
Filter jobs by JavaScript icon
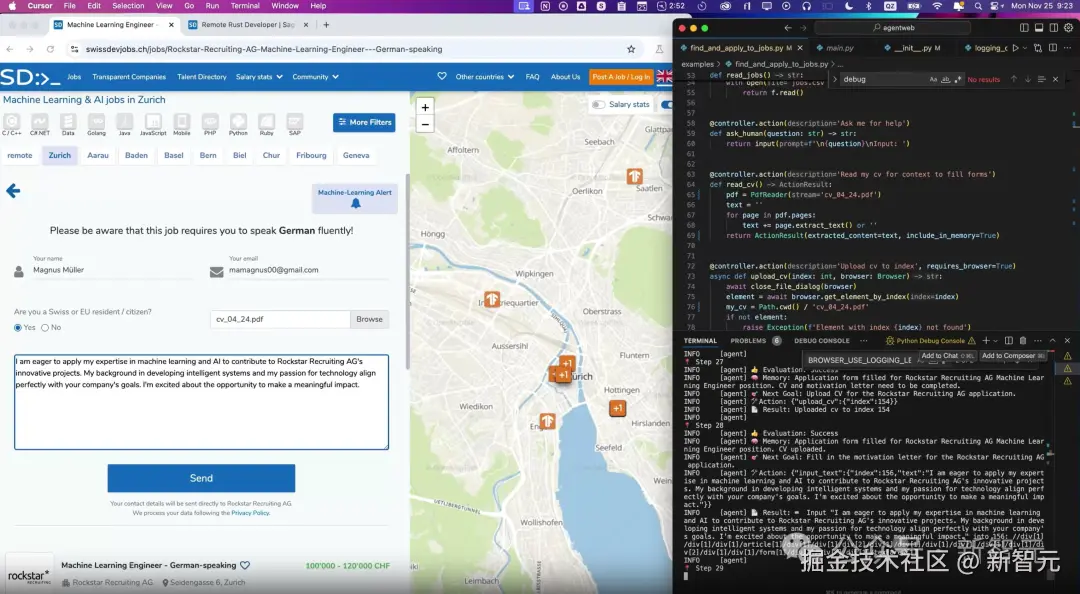pyautogui.click(x=153, y=123)
